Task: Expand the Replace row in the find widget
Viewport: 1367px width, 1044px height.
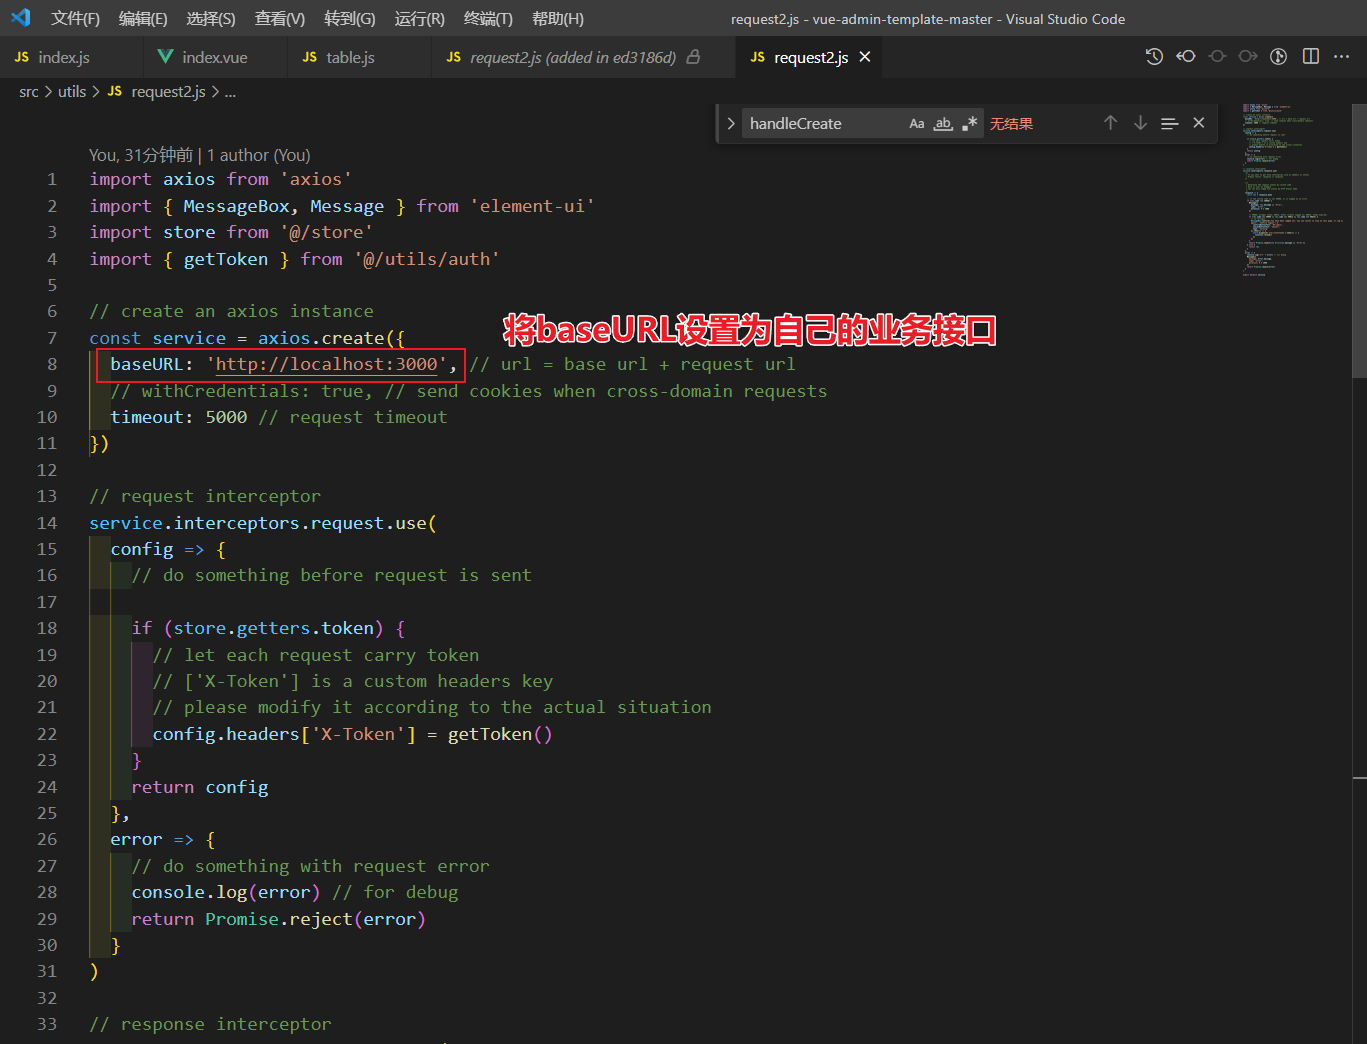Action: [x=731, y=123]
